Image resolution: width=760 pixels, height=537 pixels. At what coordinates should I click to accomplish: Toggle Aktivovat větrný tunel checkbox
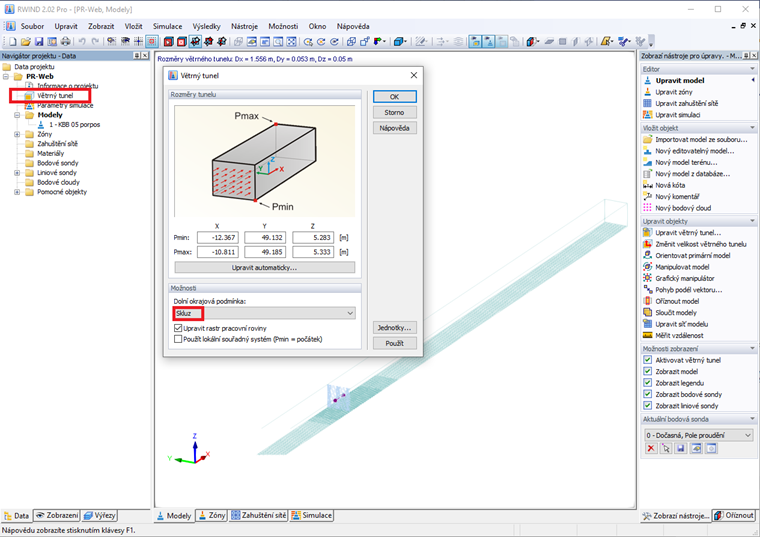pos(648,360)
